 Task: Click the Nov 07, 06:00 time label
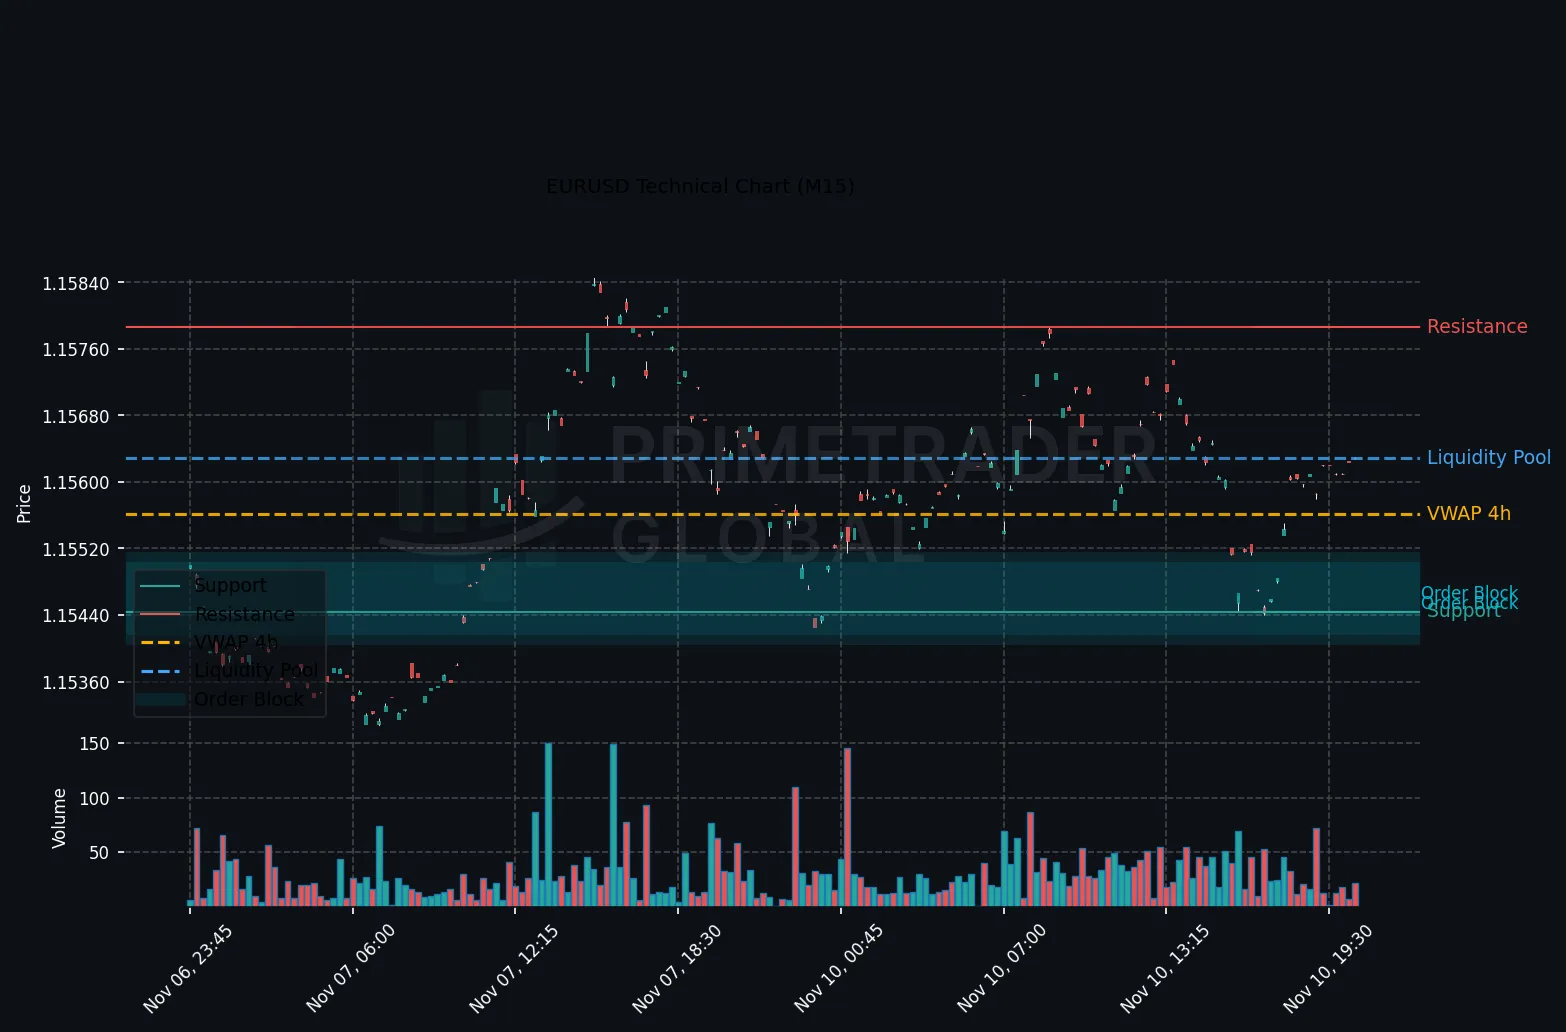point(351,969)
